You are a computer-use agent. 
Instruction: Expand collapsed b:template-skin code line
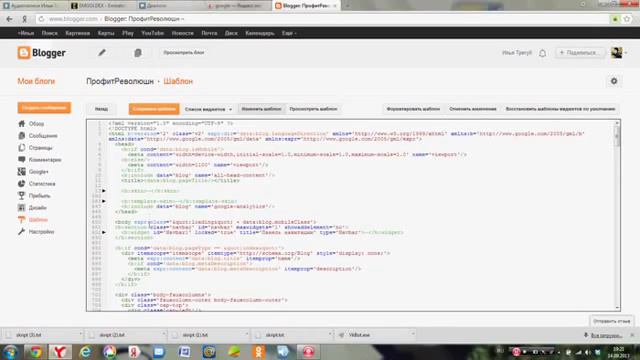(x=104, y=201)
